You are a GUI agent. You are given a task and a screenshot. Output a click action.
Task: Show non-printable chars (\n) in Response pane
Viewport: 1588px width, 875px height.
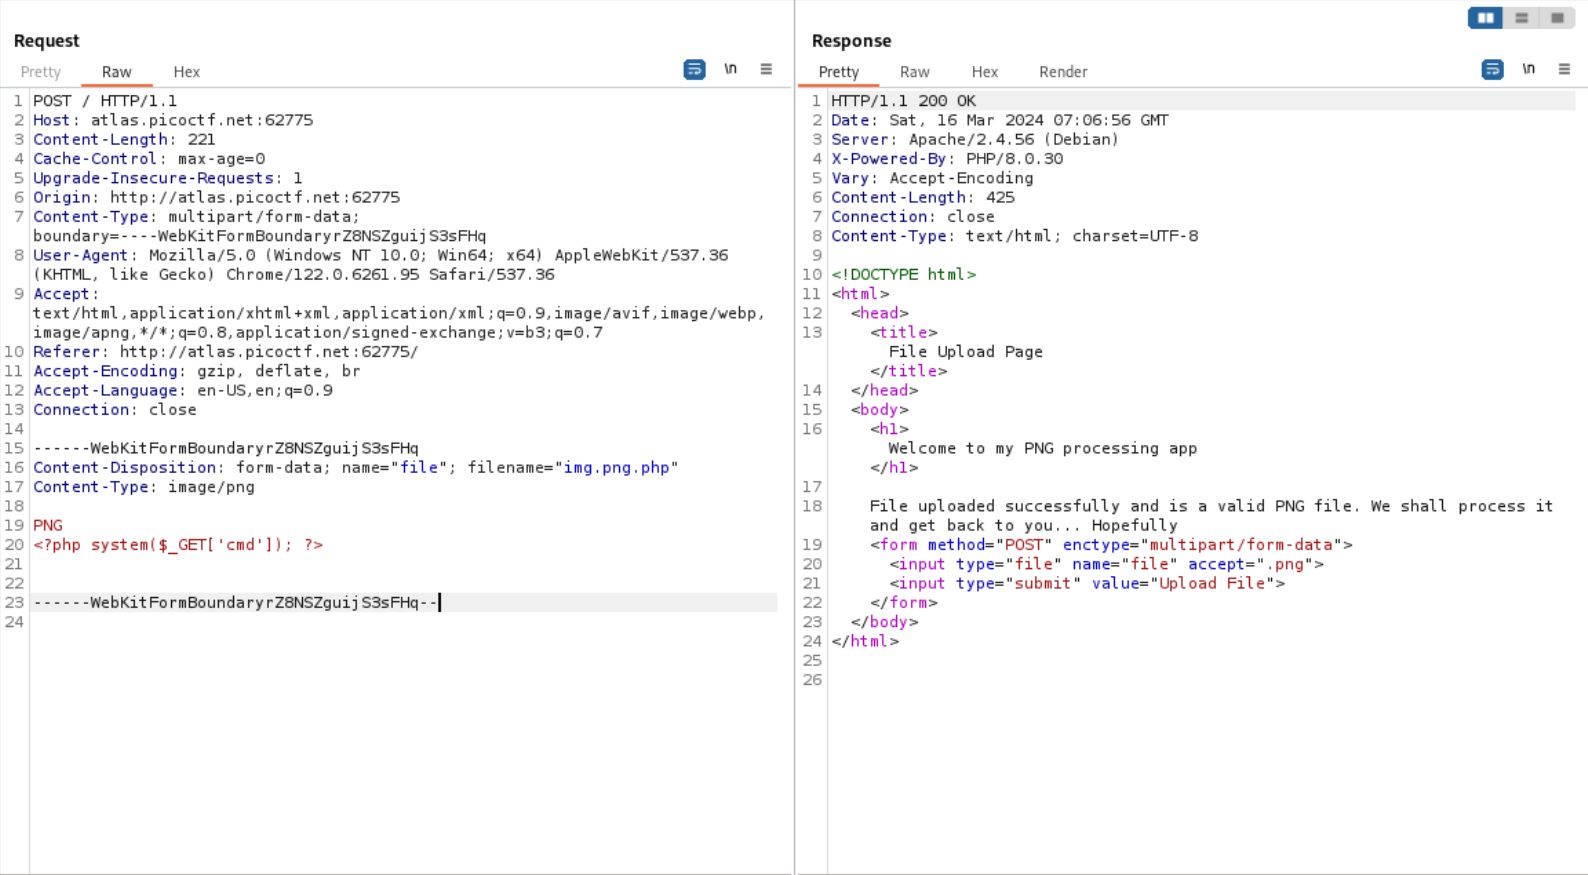coord(1529,69)
